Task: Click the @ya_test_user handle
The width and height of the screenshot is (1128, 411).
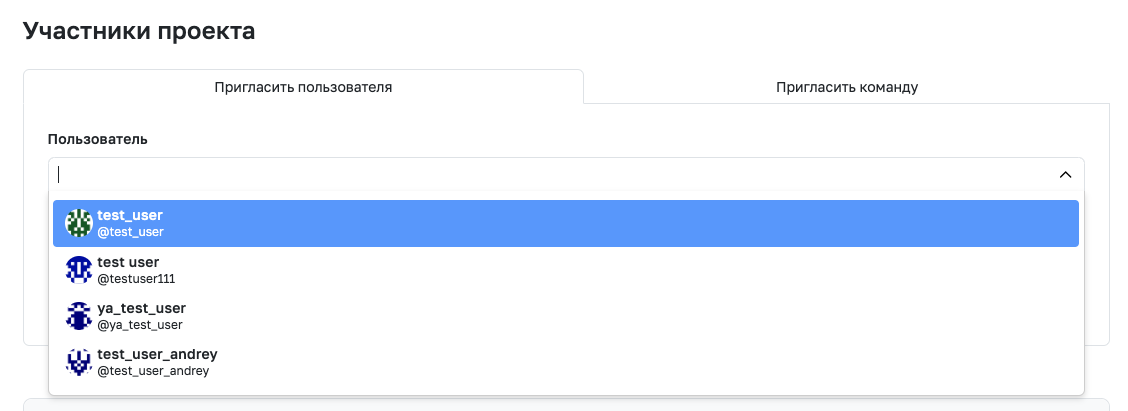Action: [x=140, y=325]
